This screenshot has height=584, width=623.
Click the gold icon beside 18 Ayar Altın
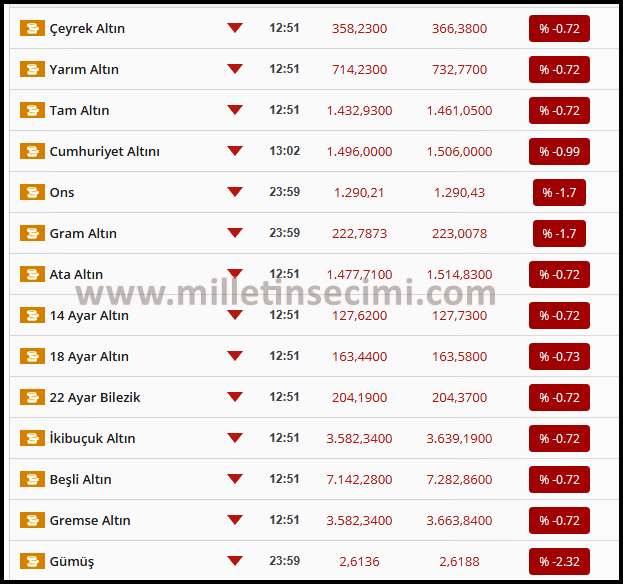click(x=32, y=356)
